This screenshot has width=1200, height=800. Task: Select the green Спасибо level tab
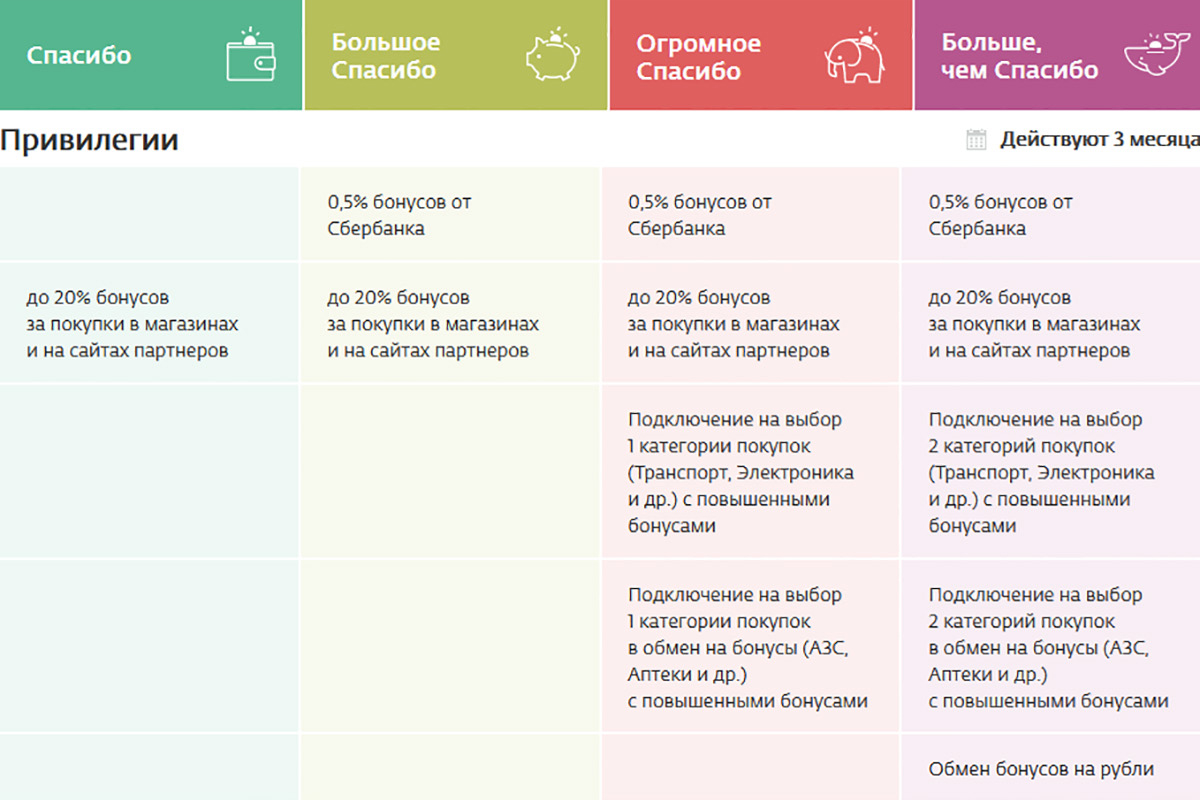click(151, 55)
